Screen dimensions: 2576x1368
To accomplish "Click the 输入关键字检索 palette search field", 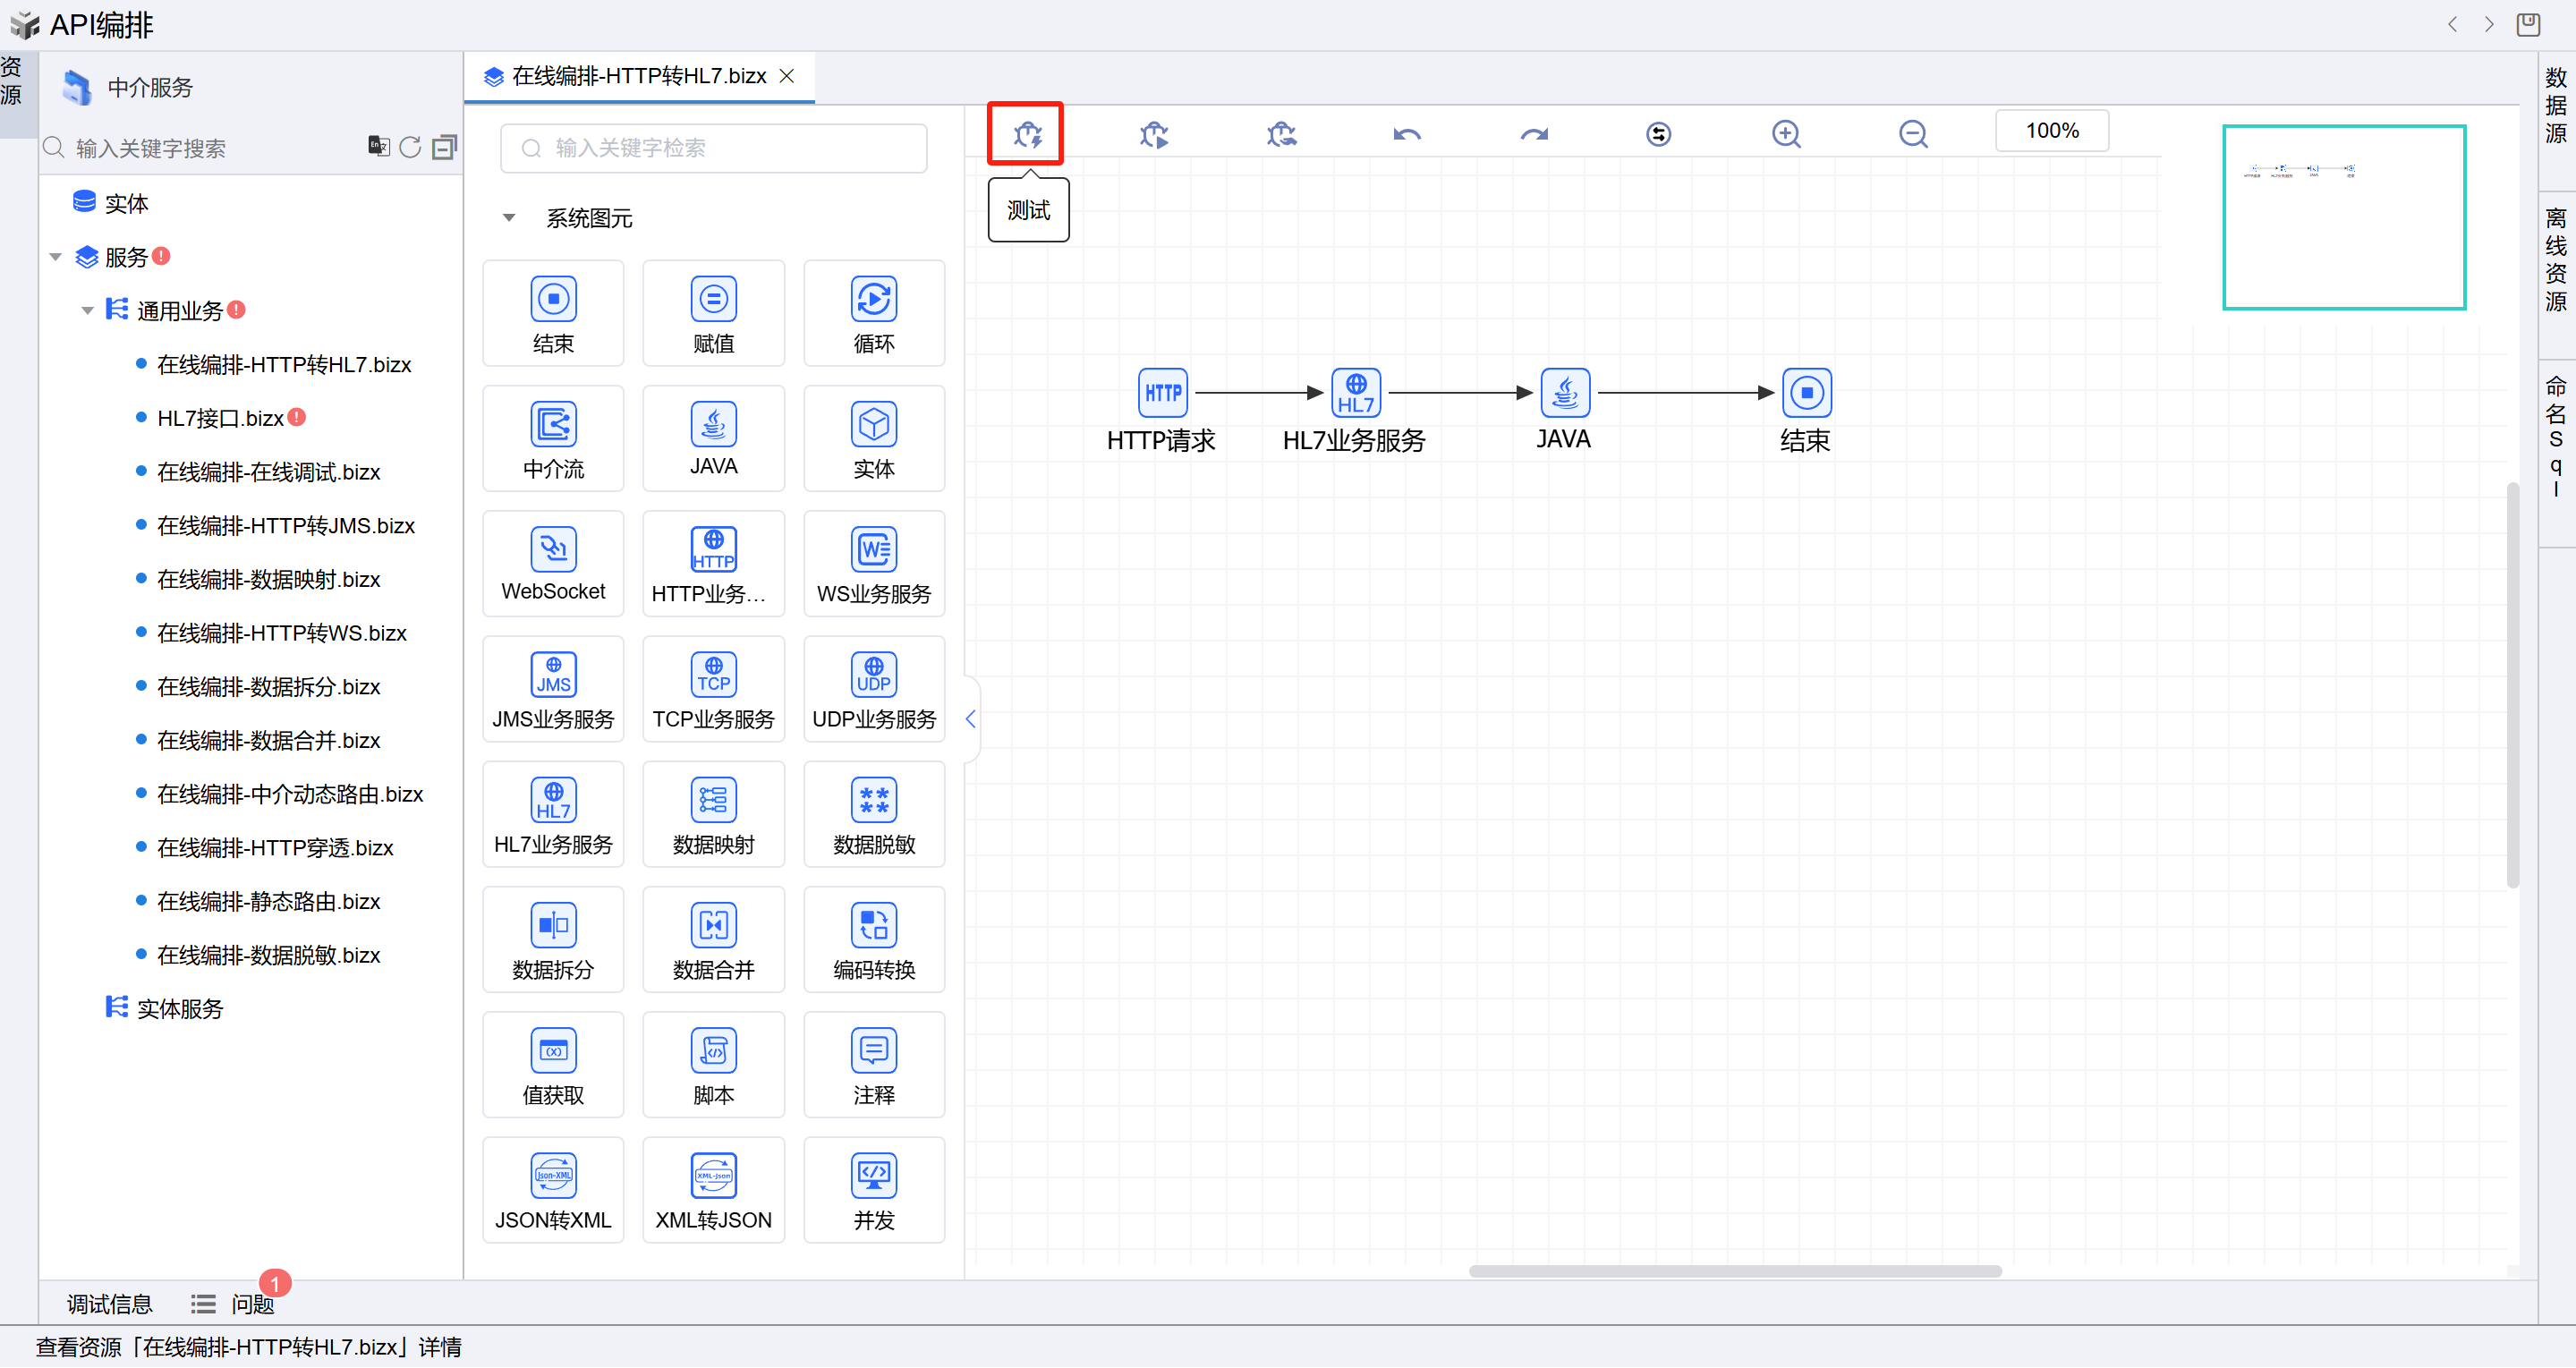I will coord(713,148).
